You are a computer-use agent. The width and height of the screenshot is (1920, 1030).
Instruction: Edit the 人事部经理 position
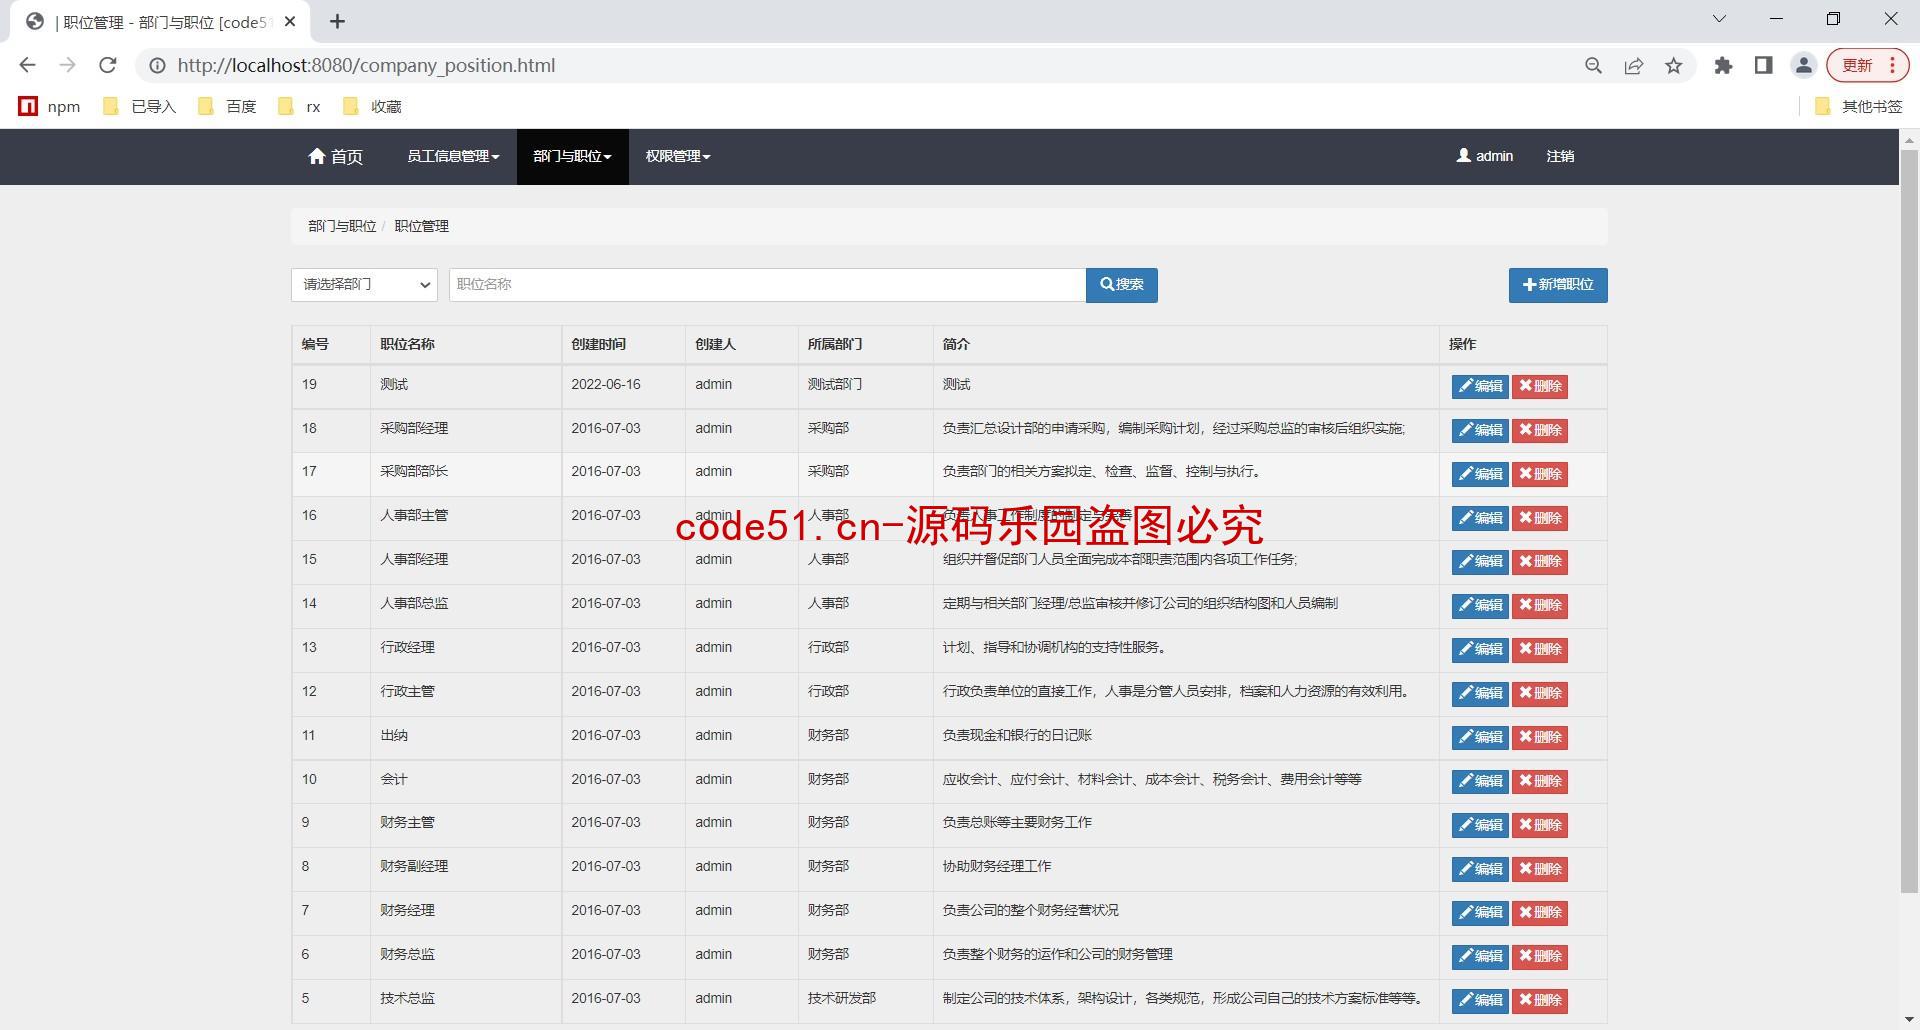pos(1480,561)
